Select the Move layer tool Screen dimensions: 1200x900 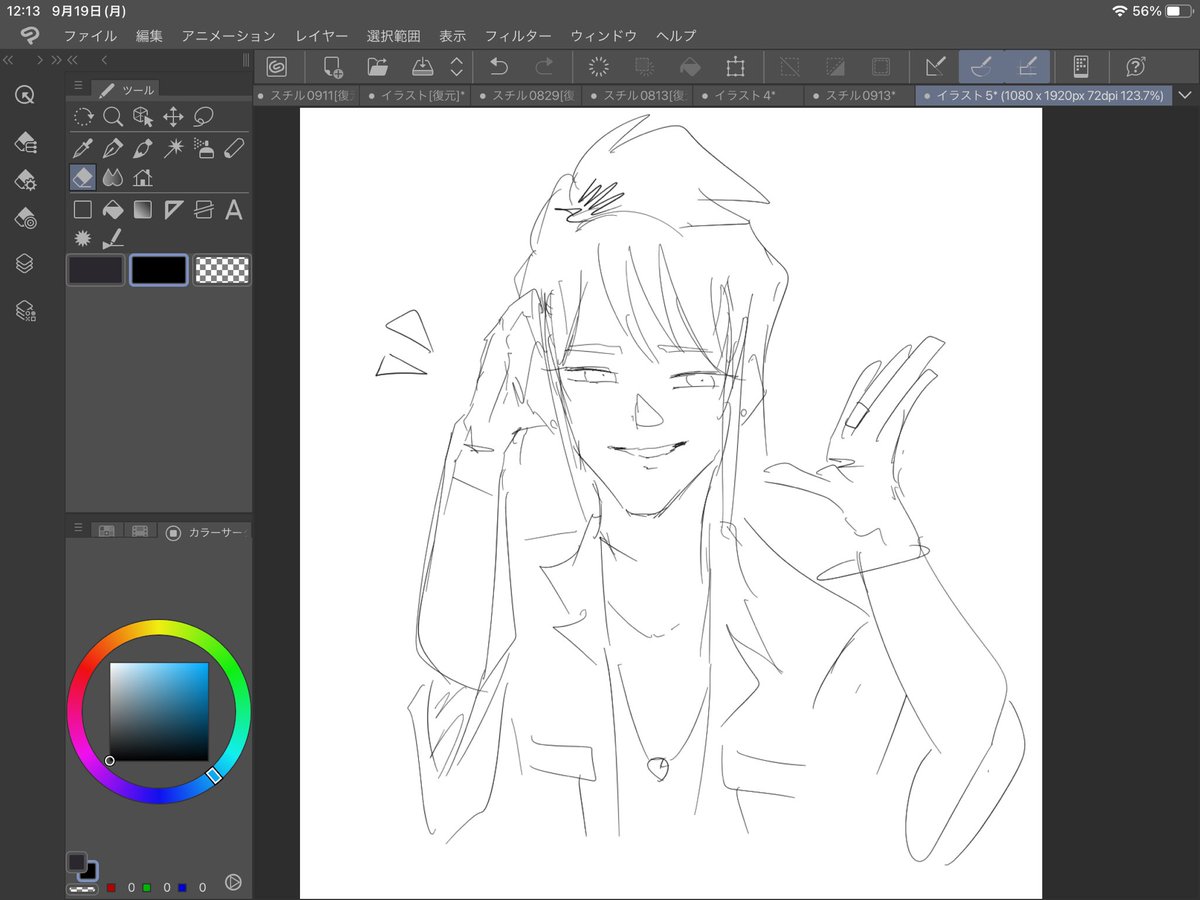173,118
